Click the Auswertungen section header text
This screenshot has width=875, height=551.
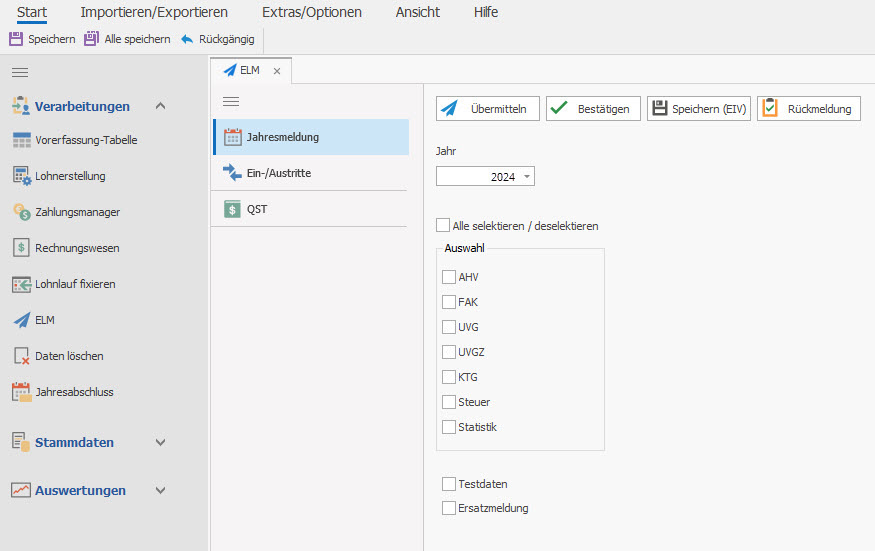click(x=80, y=490)
